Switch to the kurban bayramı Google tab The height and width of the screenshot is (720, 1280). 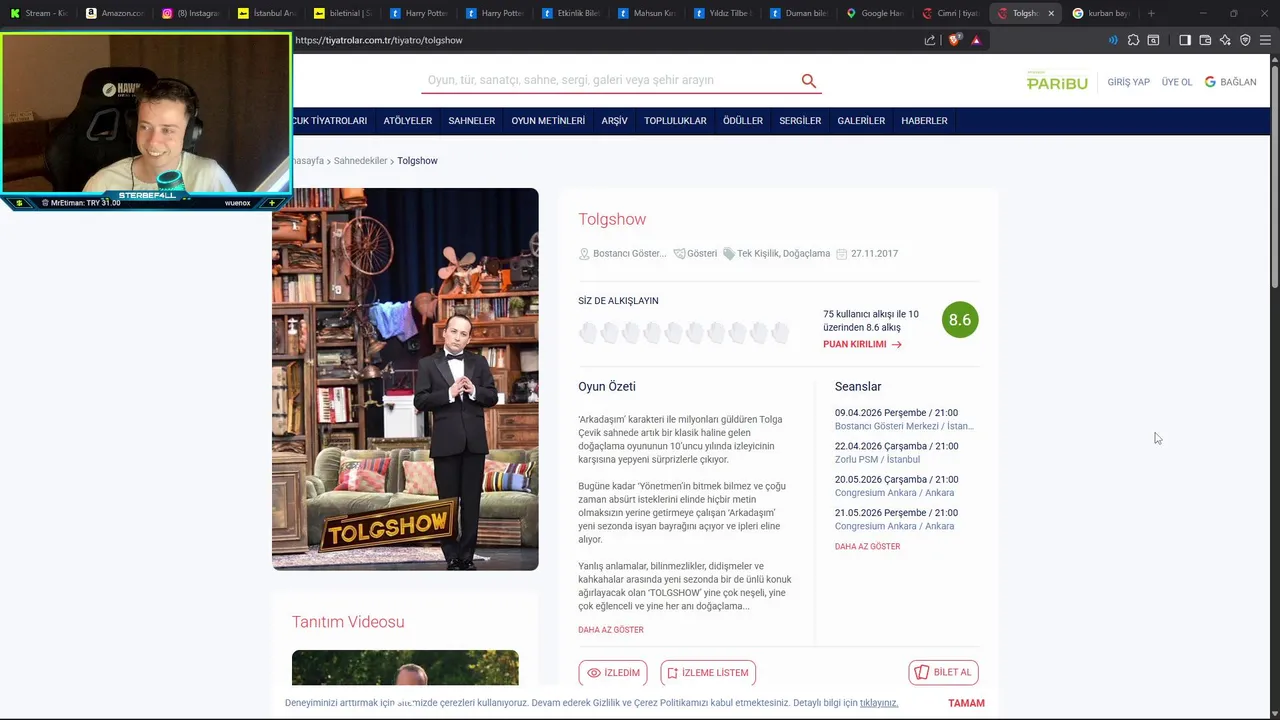pyautogui.click(x=1101, y=13)
